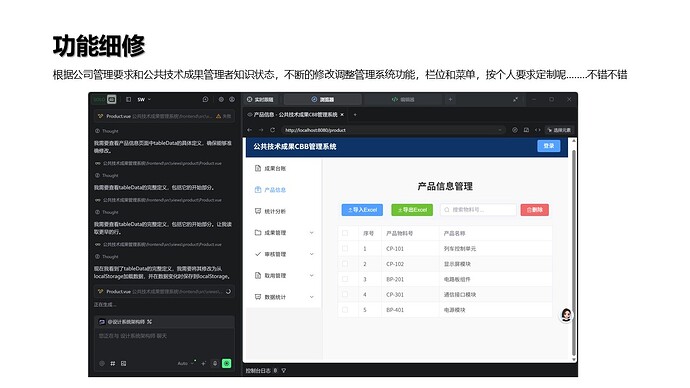Image resolution: width=690 pixels, height=388 pixels.
Task: Open 成果台账 in the sidebar menu
Action: [284, 168]
